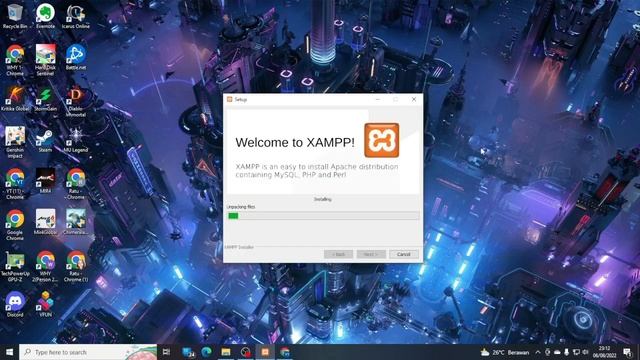Select the Ratu - Chrome (1) shortcut
640x360 pixels.
click(x=76, y=267)
